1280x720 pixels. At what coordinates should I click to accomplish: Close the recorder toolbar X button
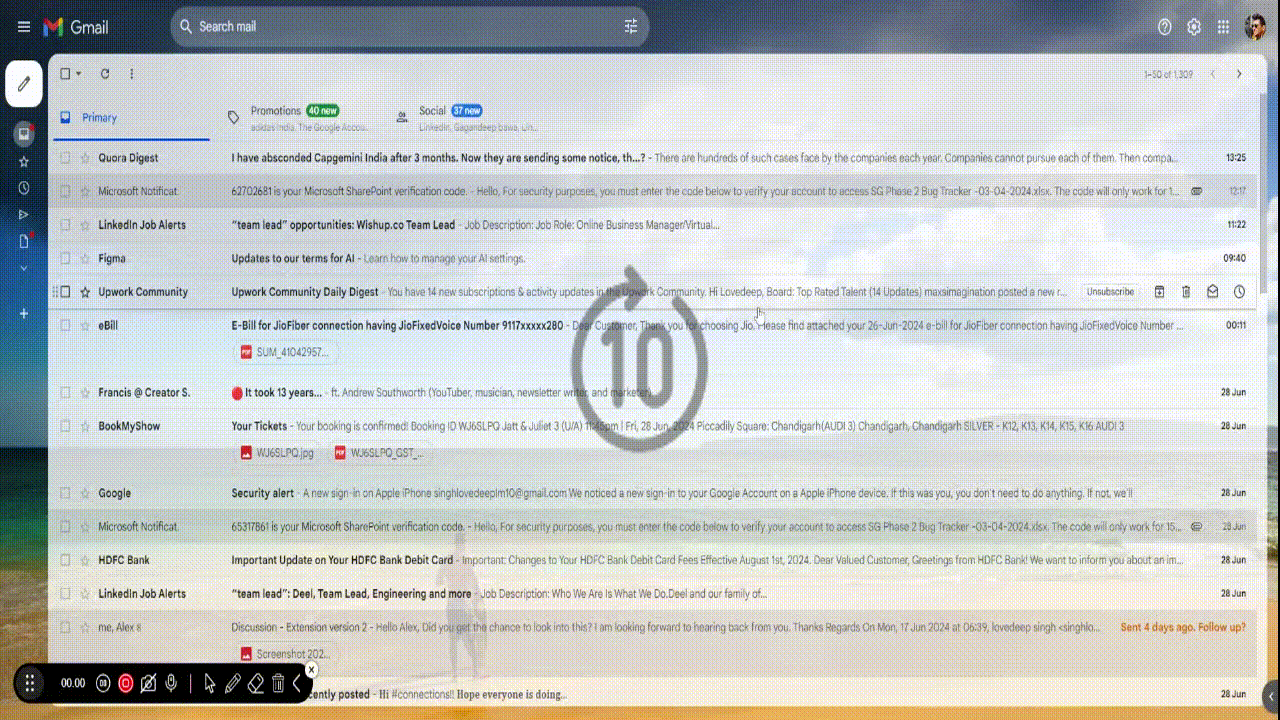[311, 670]
